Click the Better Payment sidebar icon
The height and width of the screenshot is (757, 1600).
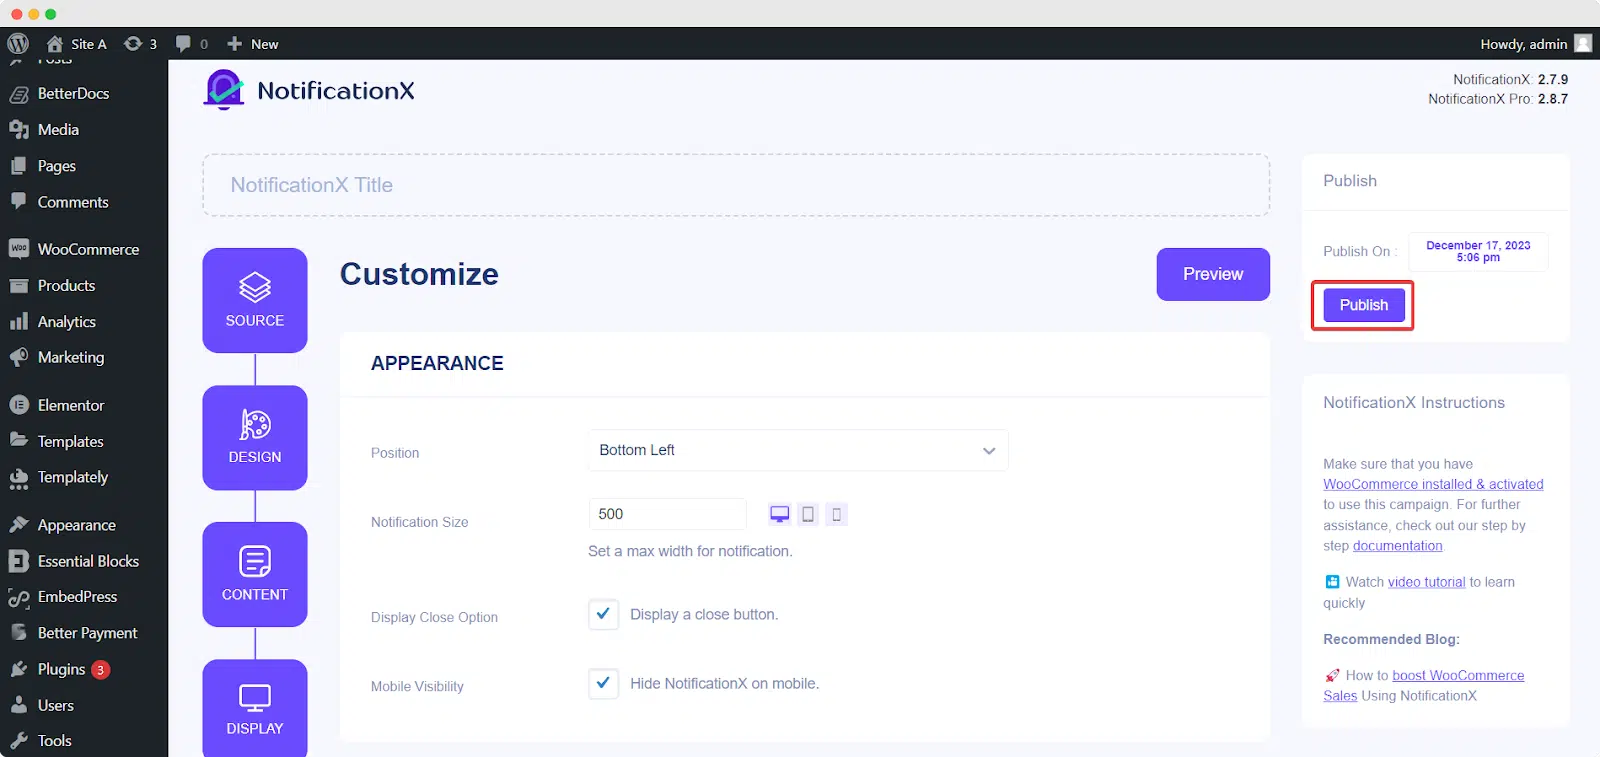point(18,633)
